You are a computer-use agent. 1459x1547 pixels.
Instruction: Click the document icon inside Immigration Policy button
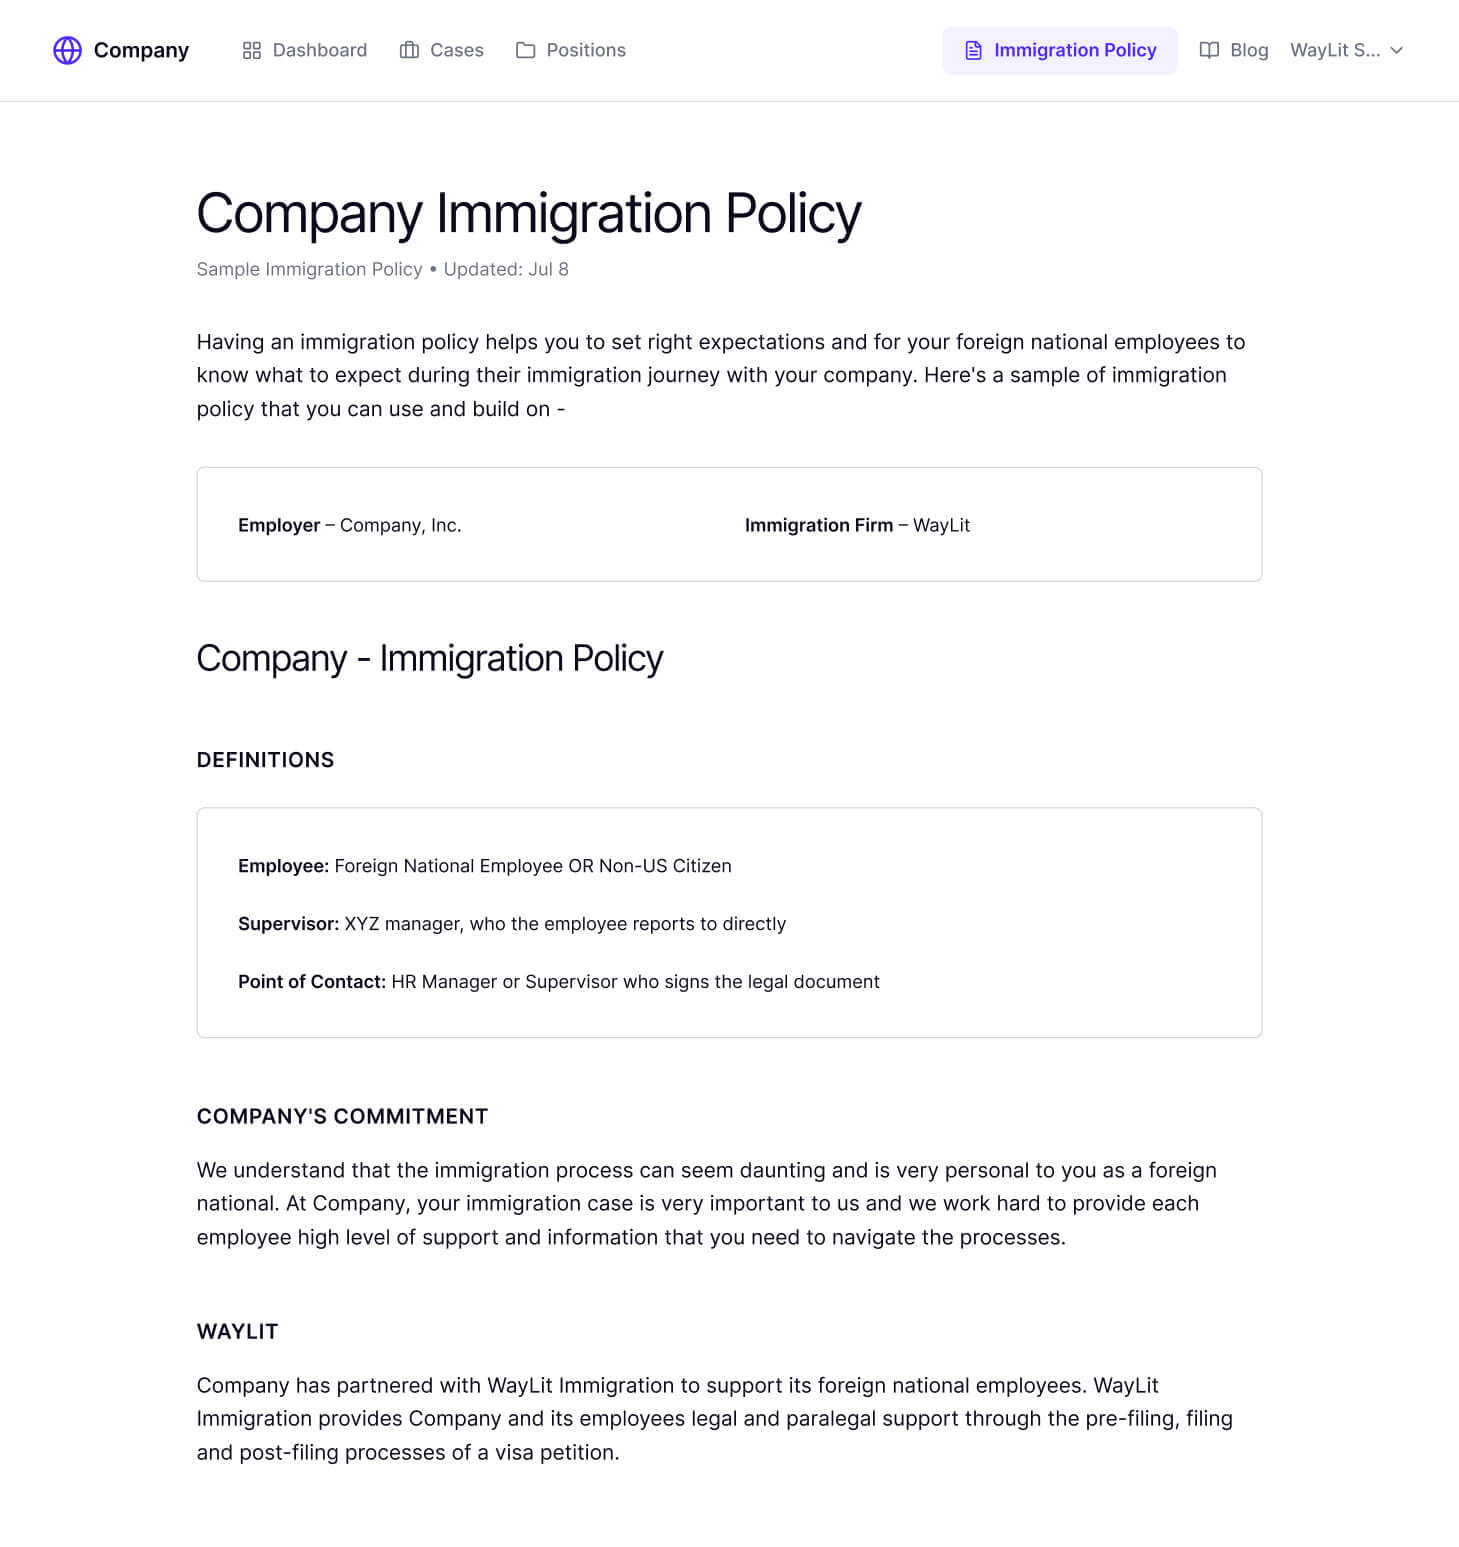tap(973, 49)
